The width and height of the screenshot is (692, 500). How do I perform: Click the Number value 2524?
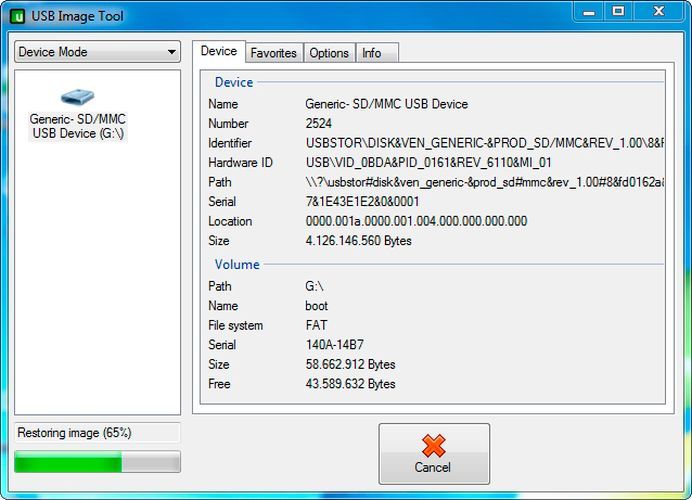click(x=319, y=124)
